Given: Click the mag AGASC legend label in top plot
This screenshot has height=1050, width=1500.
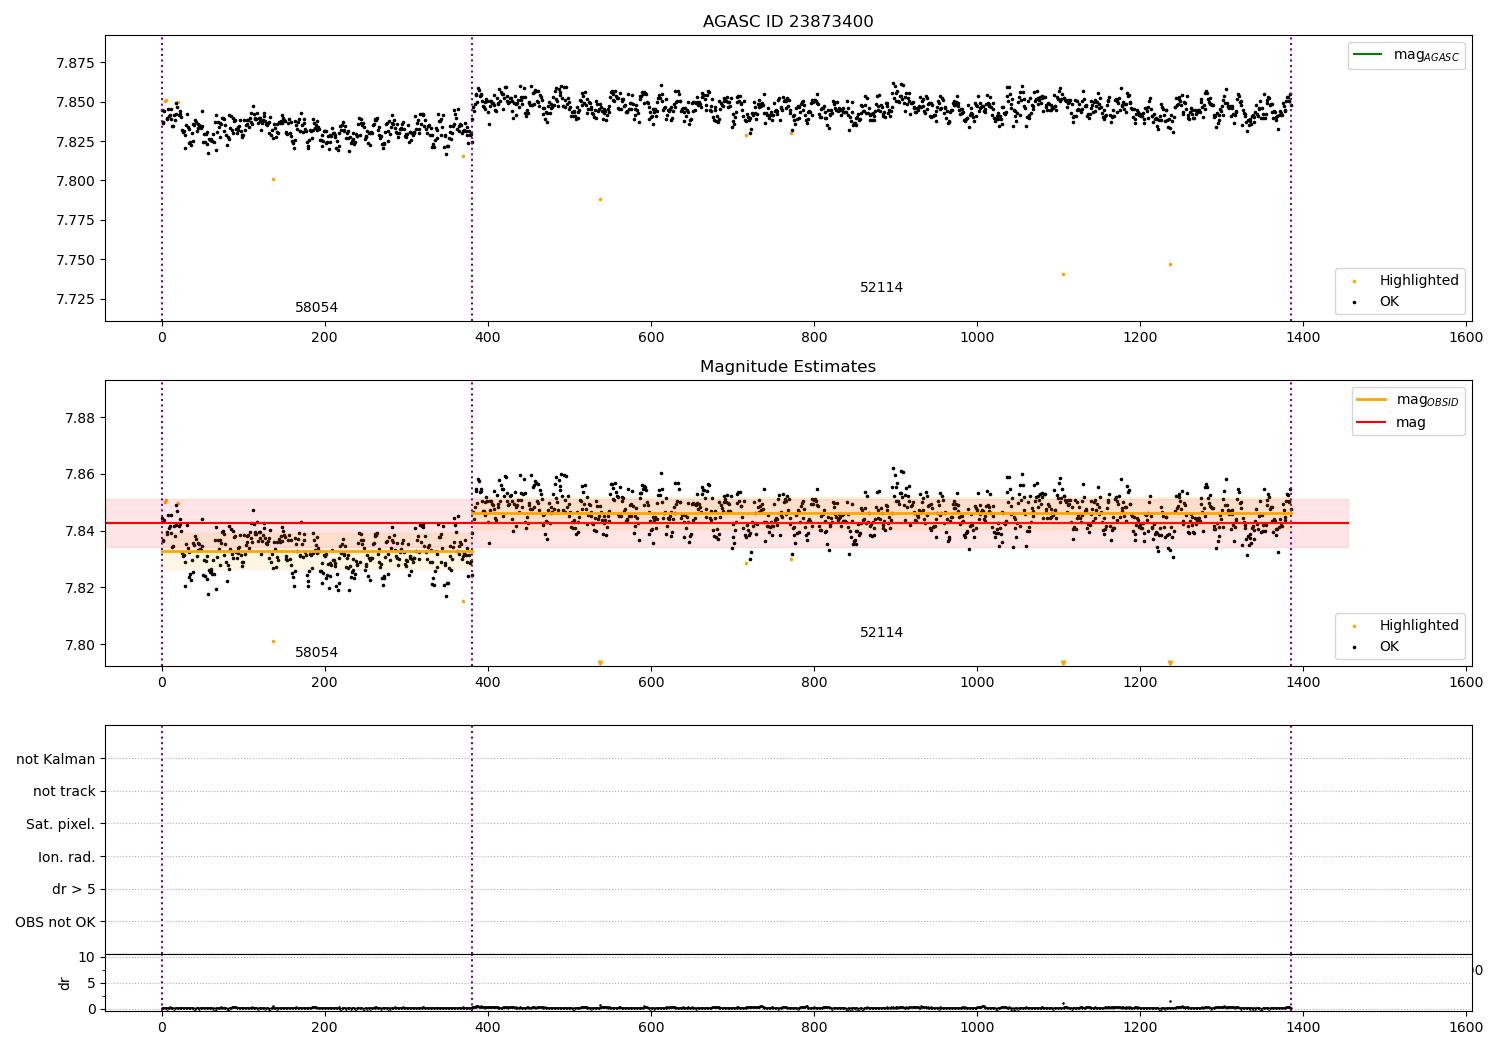Looking at the screenshot, I should click(x=1426, y=56).
